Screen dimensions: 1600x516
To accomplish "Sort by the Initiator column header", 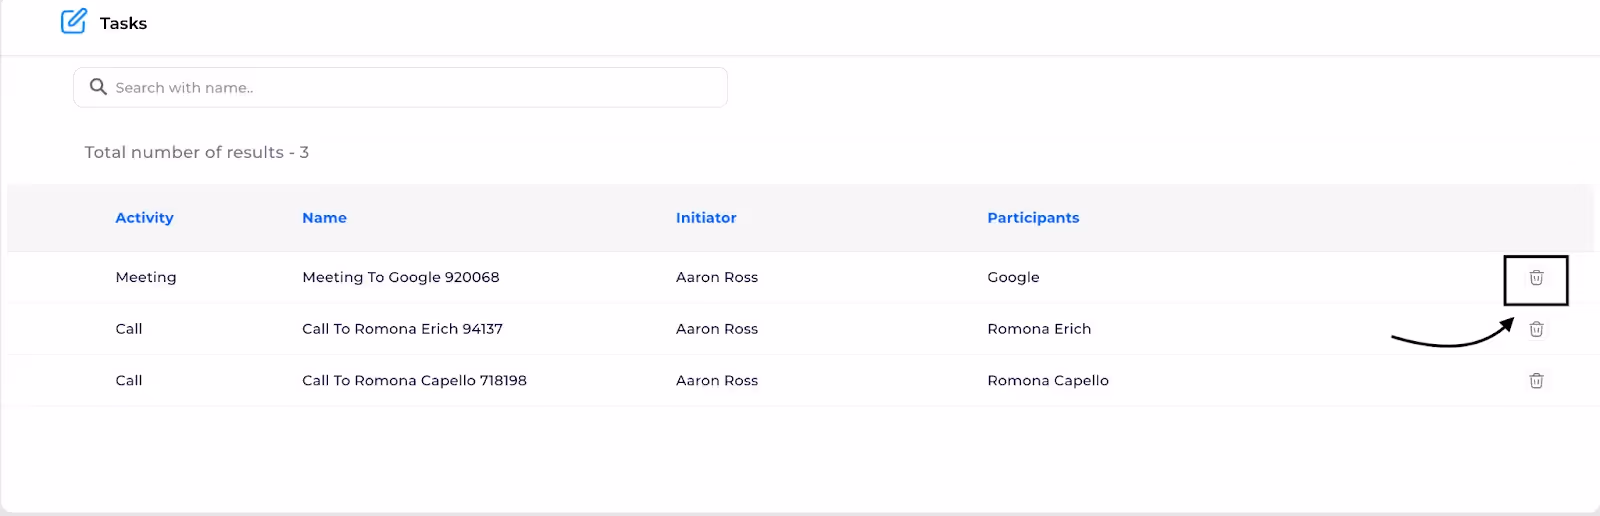I will [x=706, y=218].
